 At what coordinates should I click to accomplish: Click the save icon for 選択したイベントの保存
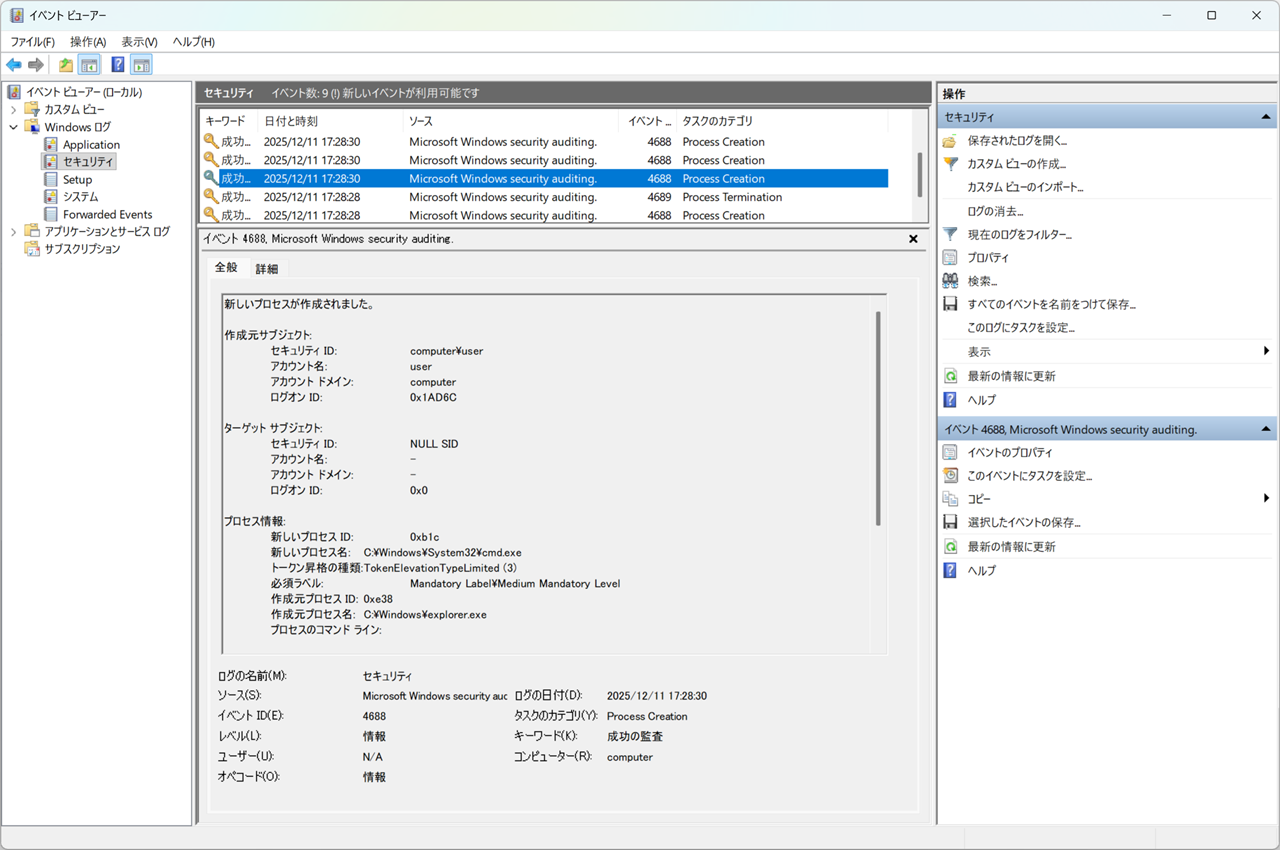(x=950, y=522)
